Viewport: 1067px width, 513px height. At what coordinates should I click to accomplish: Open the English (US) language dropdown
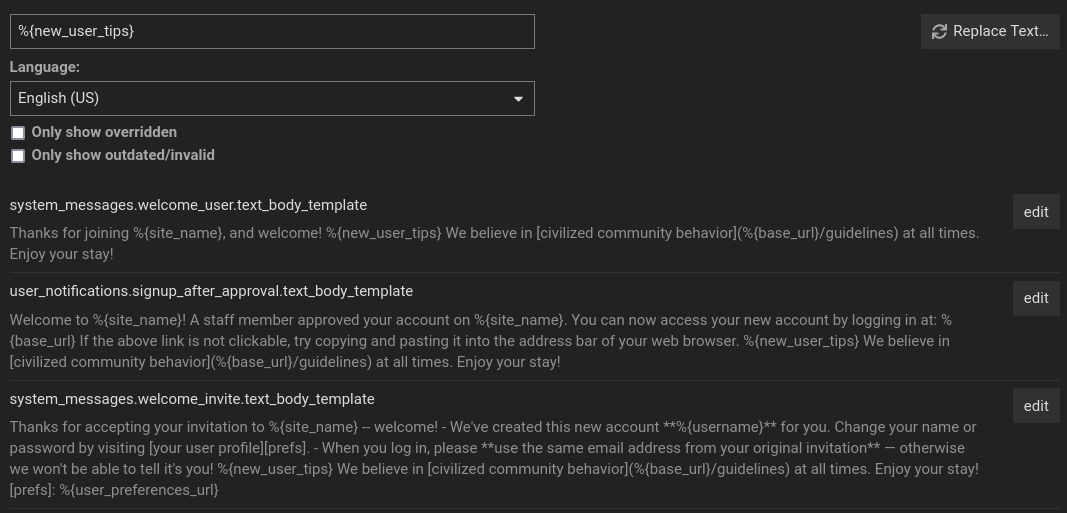click(272, 99)
